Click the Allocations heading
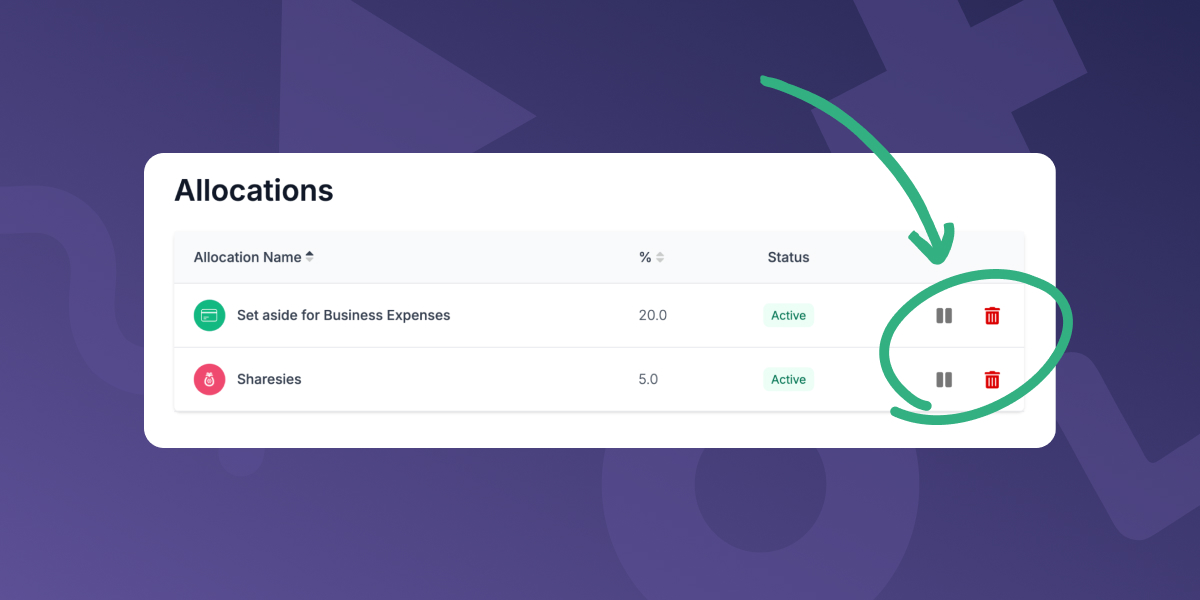 (254, 190)
